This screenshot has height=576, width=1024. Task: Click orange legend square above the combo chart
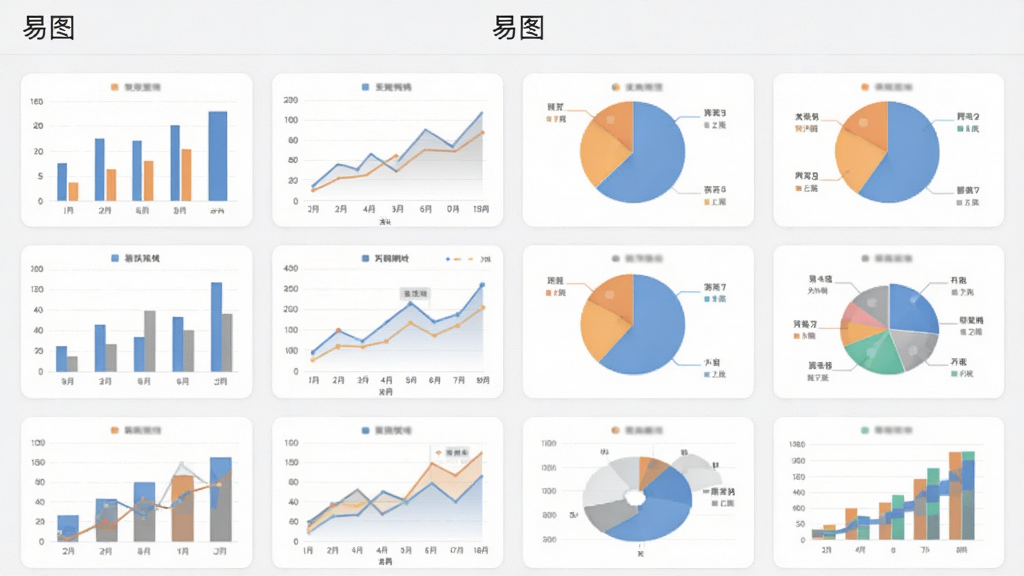(115, 430)
